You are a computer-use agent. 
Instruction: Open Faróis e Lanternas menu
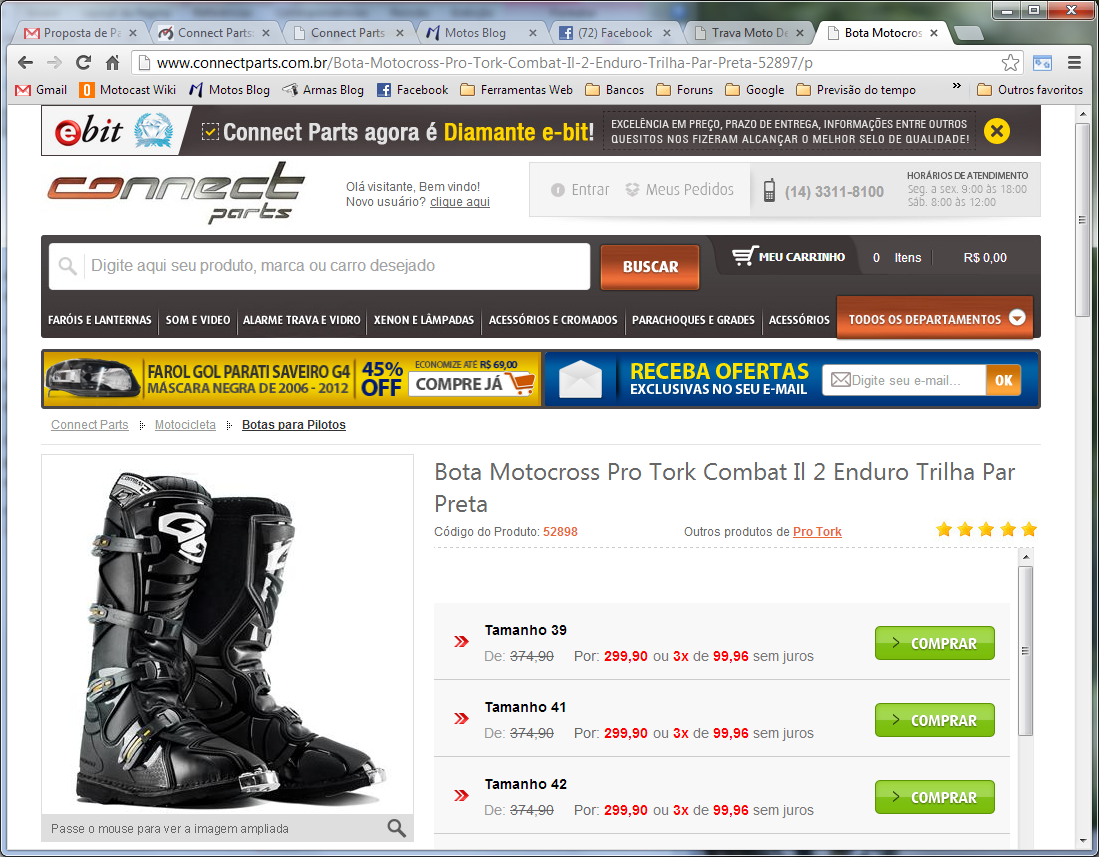click(100, 320)
